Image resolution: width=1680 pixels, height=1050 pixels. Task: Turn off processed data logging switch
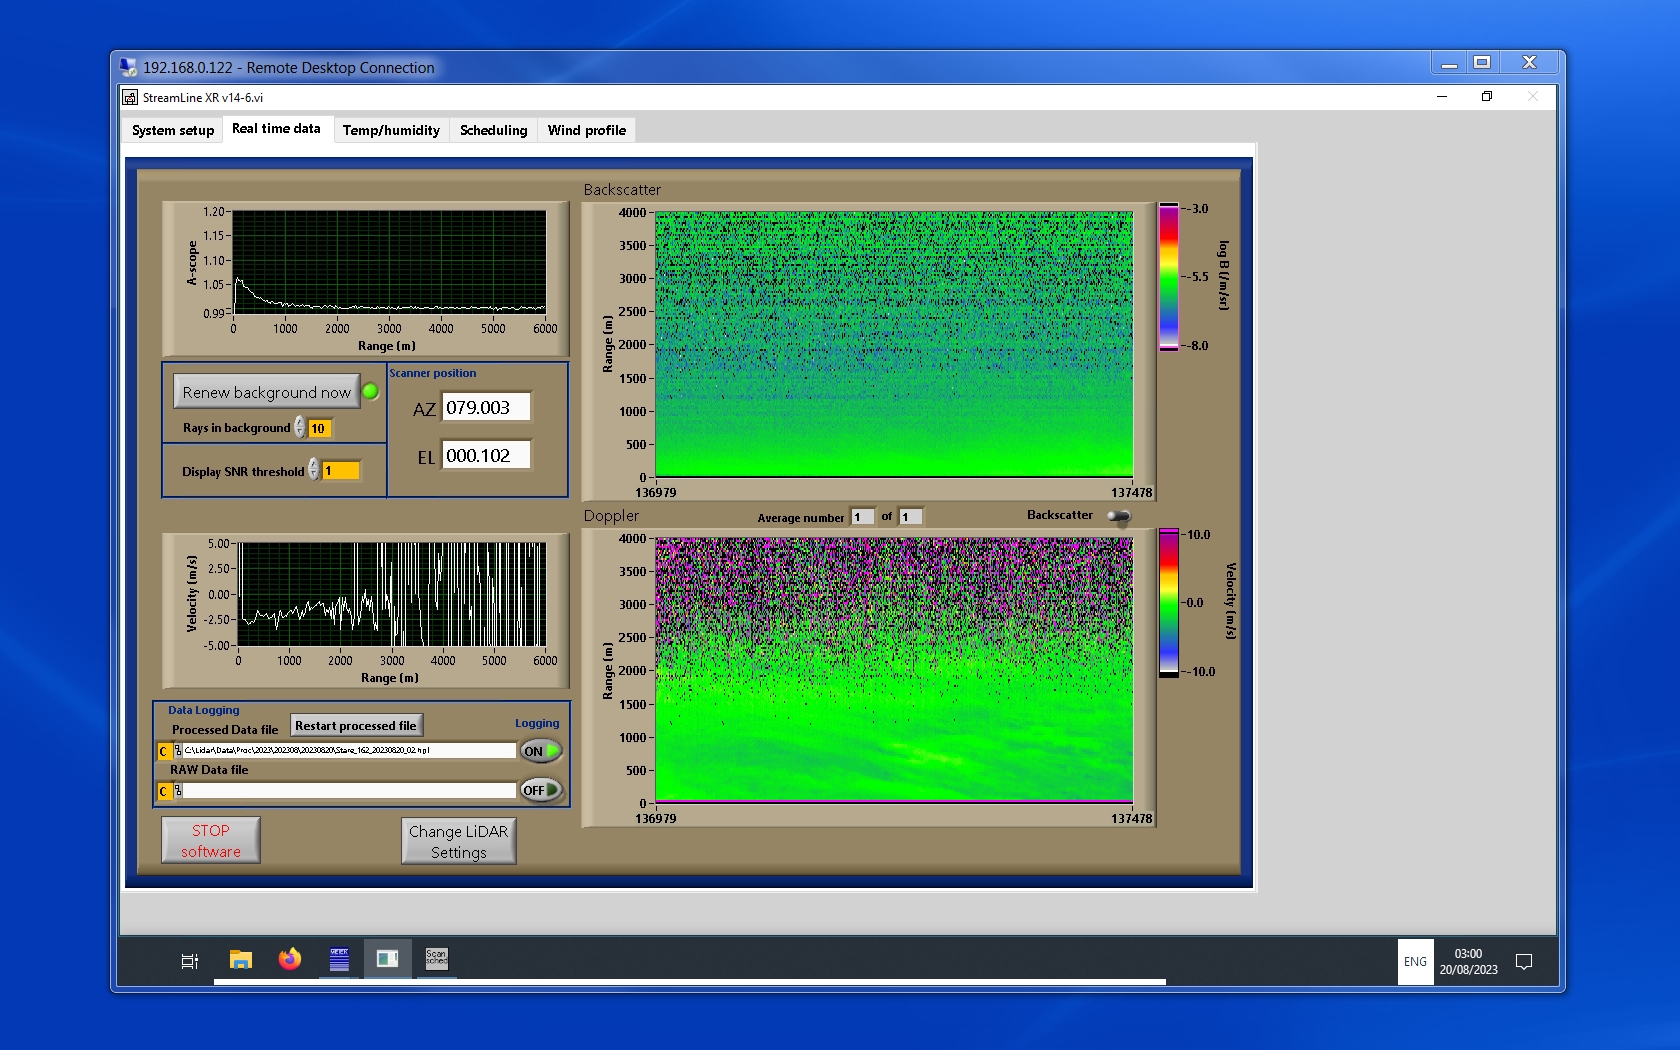point(541,751)
